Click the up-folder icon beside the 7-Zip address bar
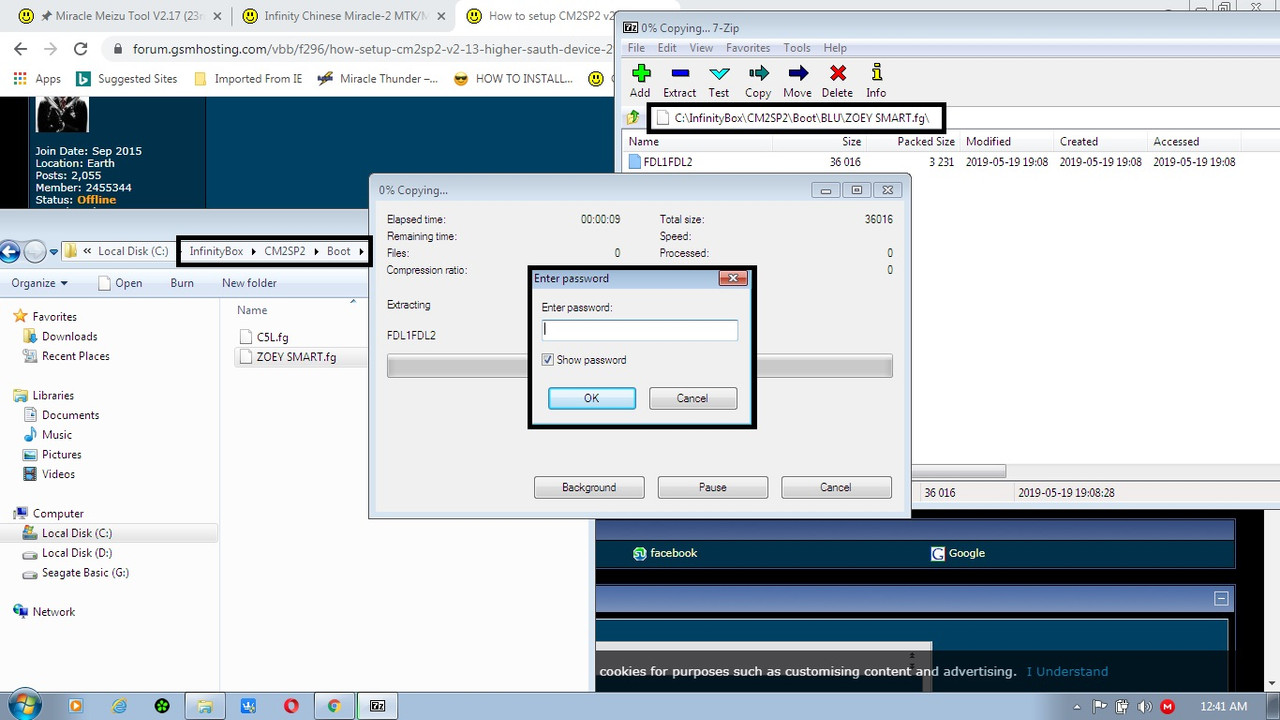This screenshot has height=720, width=1280. click(x=632, y=117)
